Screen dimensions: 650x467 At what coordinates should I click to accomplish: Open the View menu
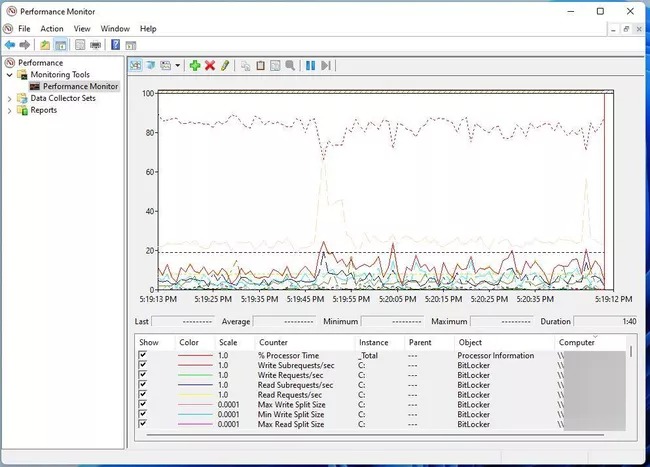click(82, 29)
